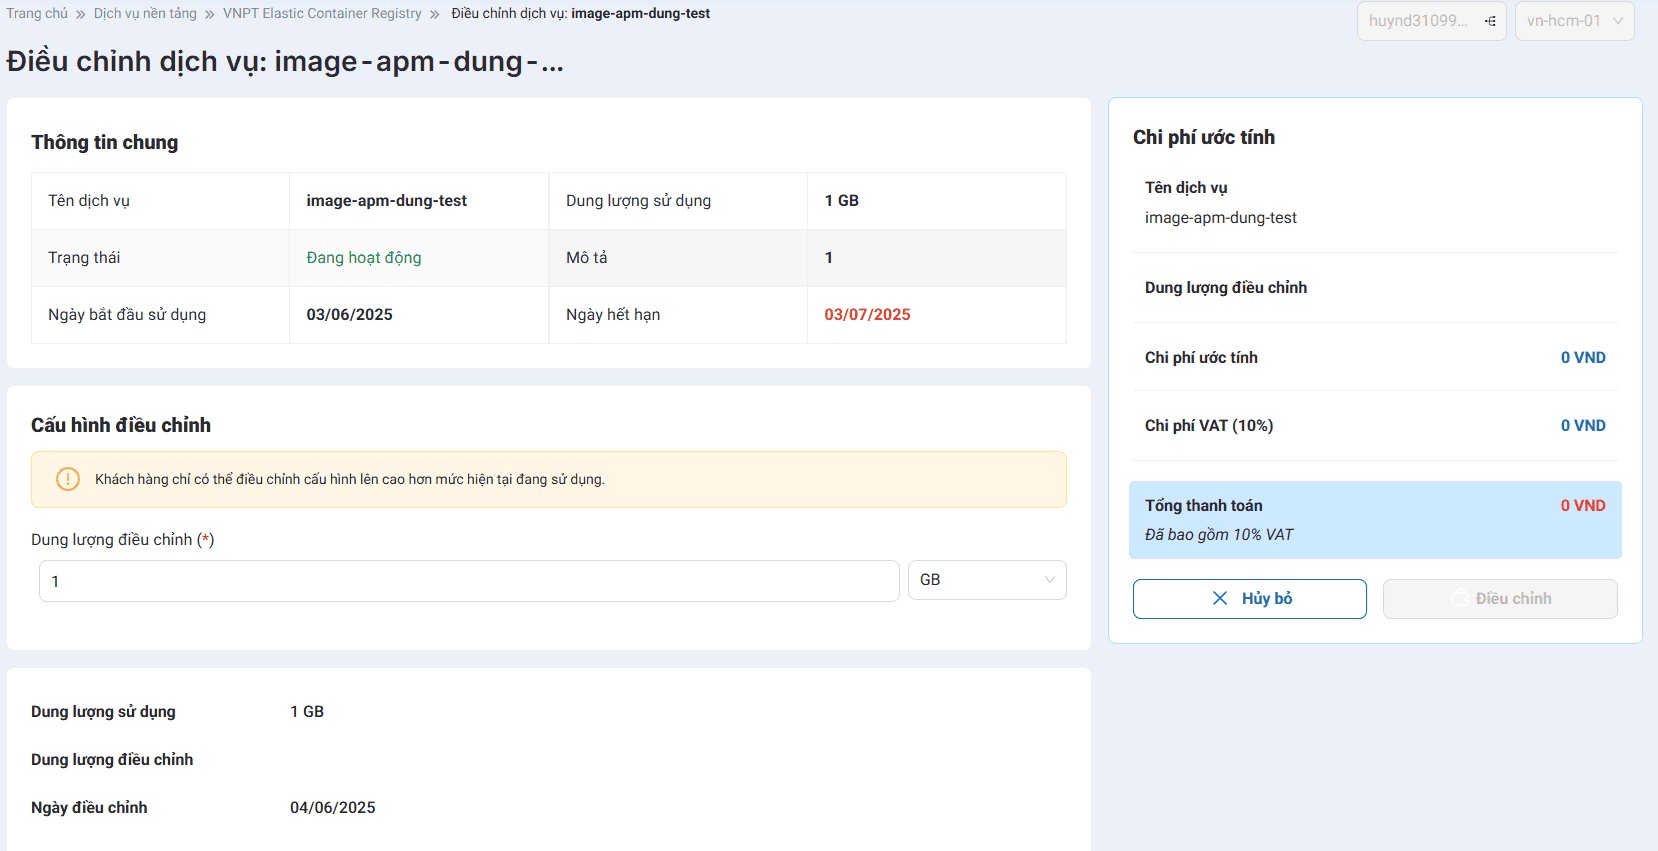Click the Tổng thanh toán summary box
The height and width of the screenshot is (851, 1658).
click(1374, 520)
